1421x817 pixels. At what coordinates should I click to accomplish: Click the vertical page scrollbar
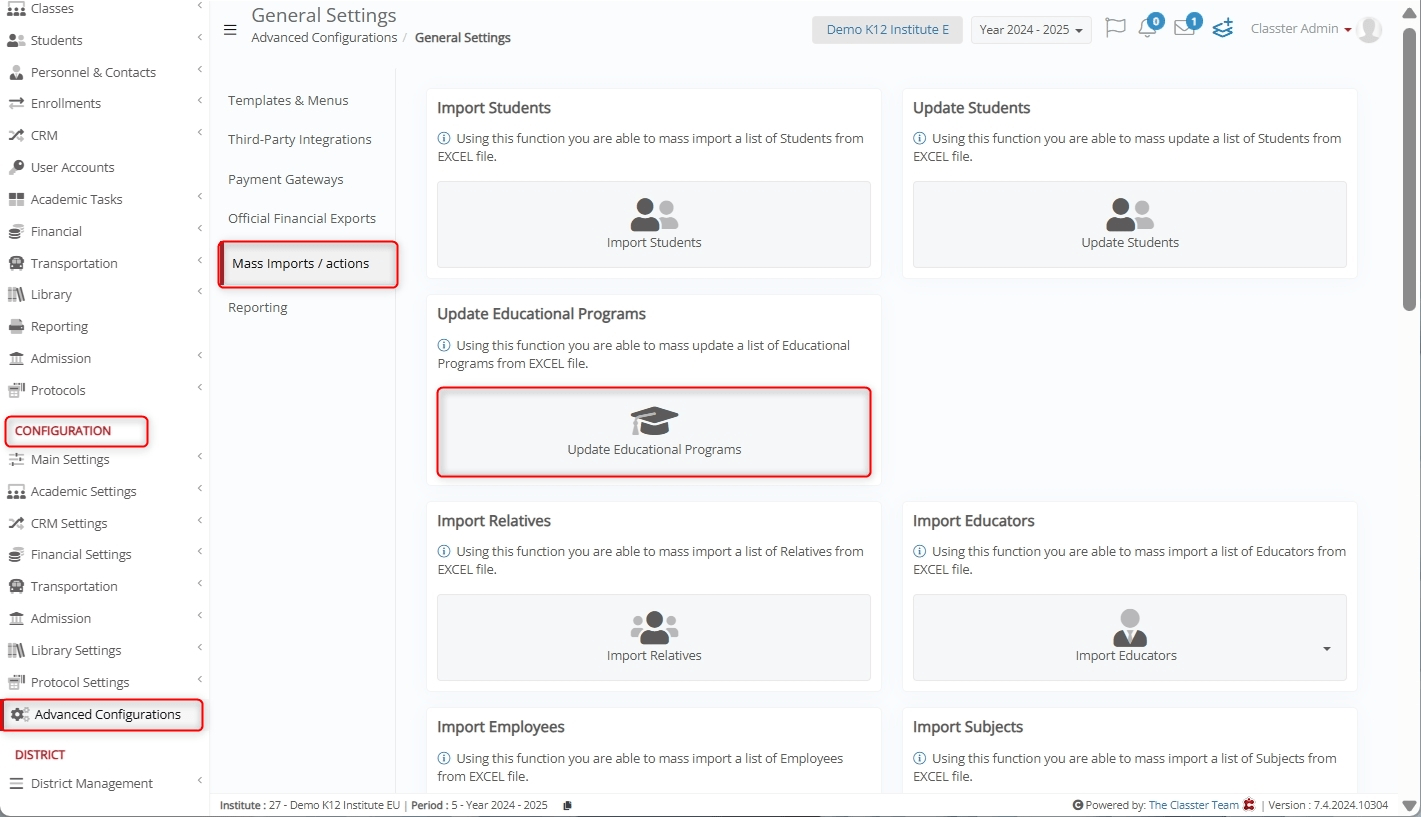[x=1410, y=170]
